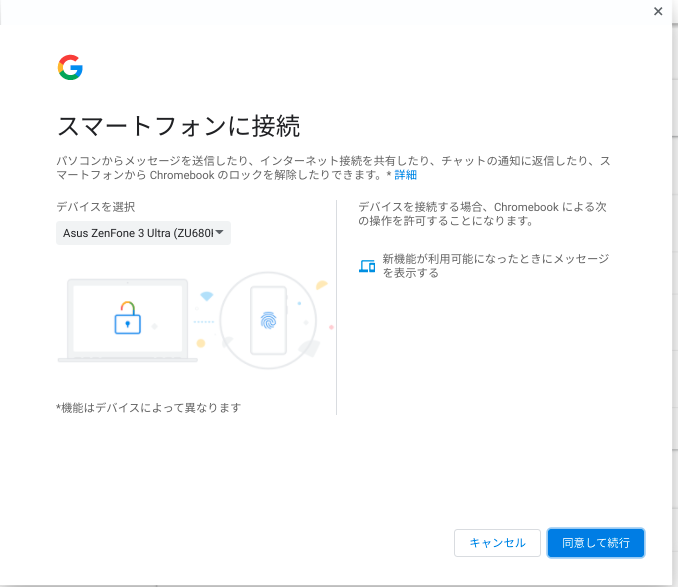678x587 pixels.
Task: Close the dialog with the X icon
Action: click(x=658, y=11)
